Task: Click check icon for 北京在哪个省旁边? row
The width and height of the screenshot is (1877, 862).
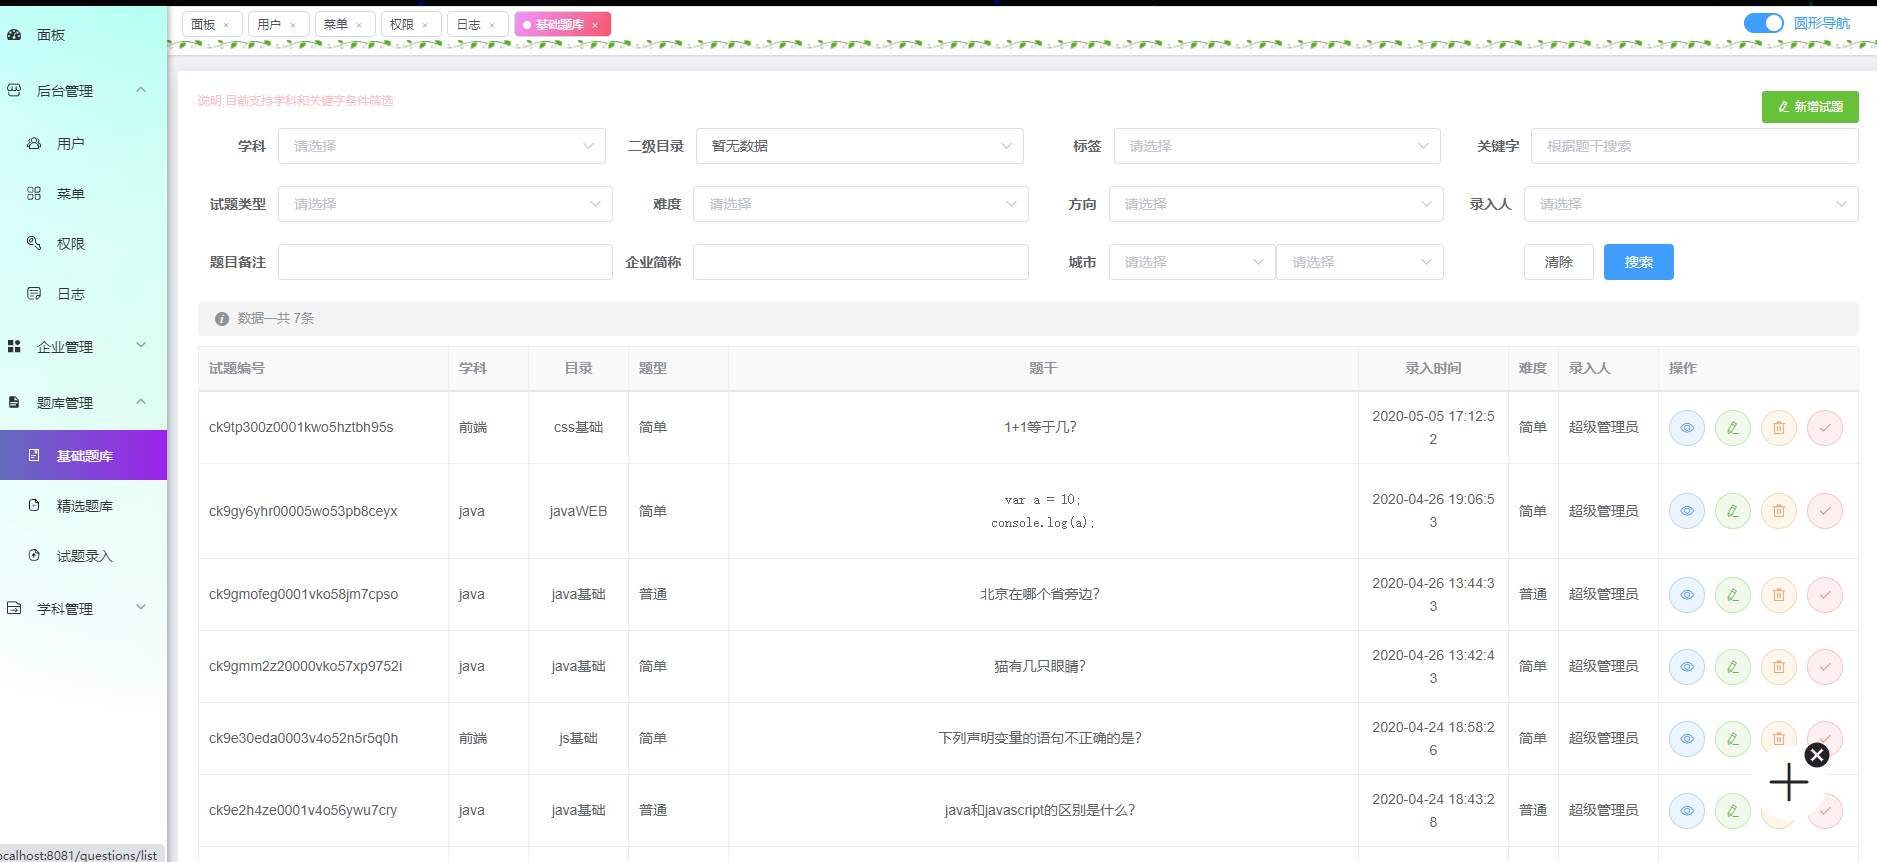Action: 1825,595
